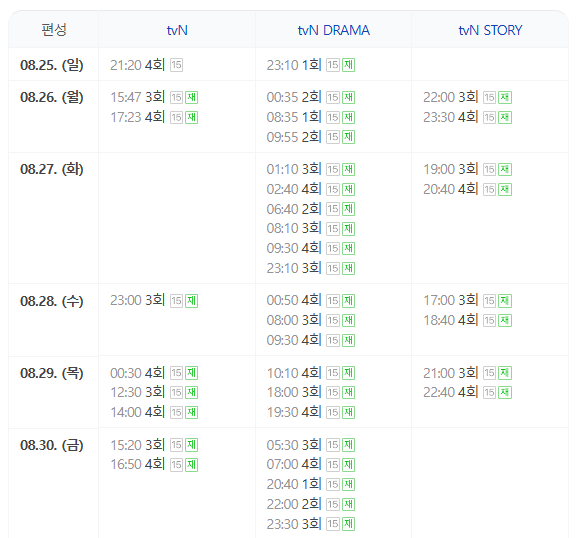The image size is (576, 538).
Task: Click the 재 rerun icon beside 09:55 2회
Action: [x=349, y=137]
